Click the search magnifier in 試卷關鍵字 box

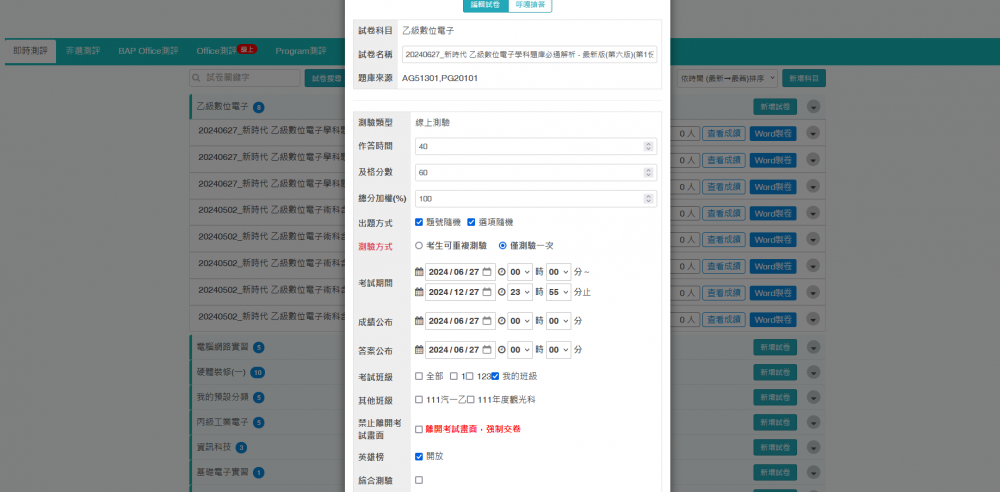[197, 77]
